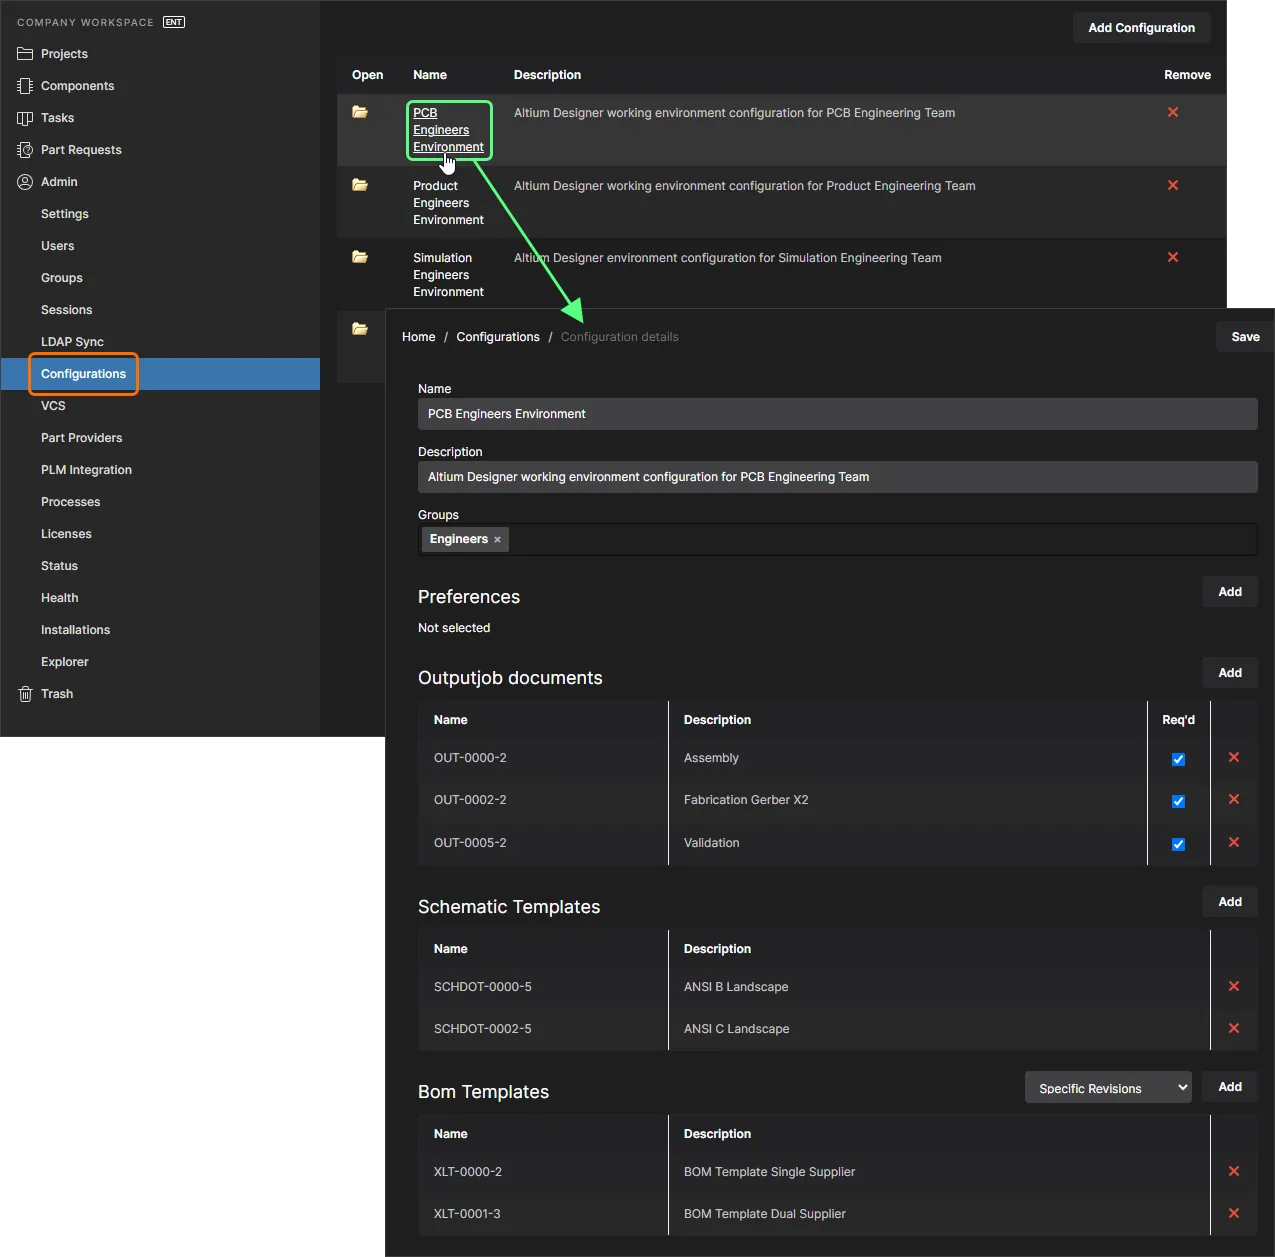This screenshot has width=1275, height=1257.
Task: Open Health admin page
Action: point(60,598)
